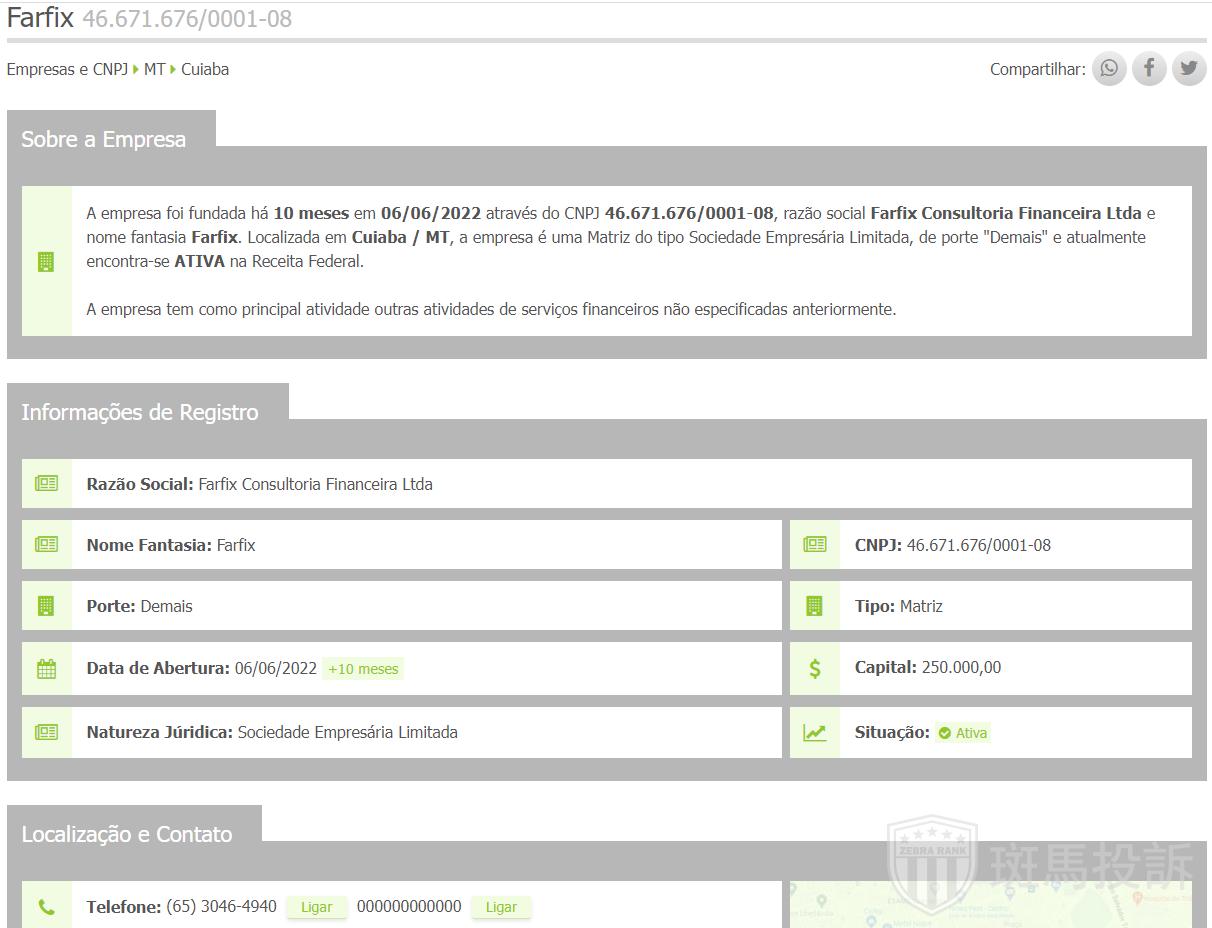The image size is (1212, 928).
Task: Click the green Ativa status badge
Action: click(963, 733)
